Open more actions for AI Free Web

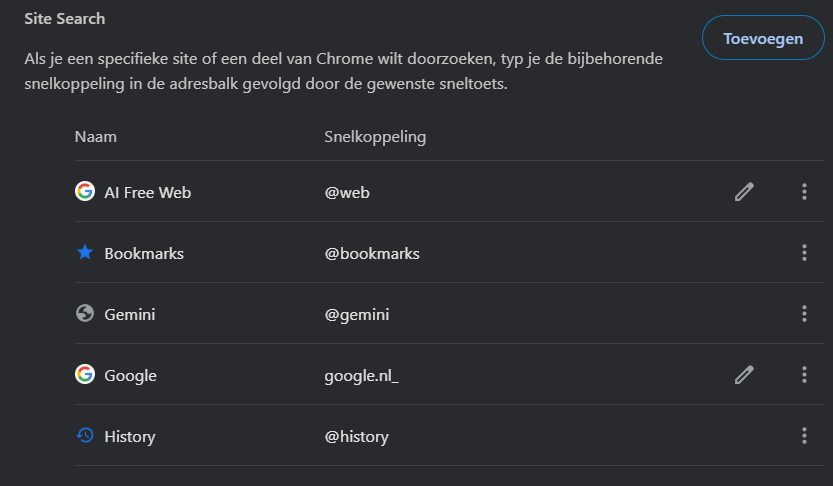click(x=804, y=192)
